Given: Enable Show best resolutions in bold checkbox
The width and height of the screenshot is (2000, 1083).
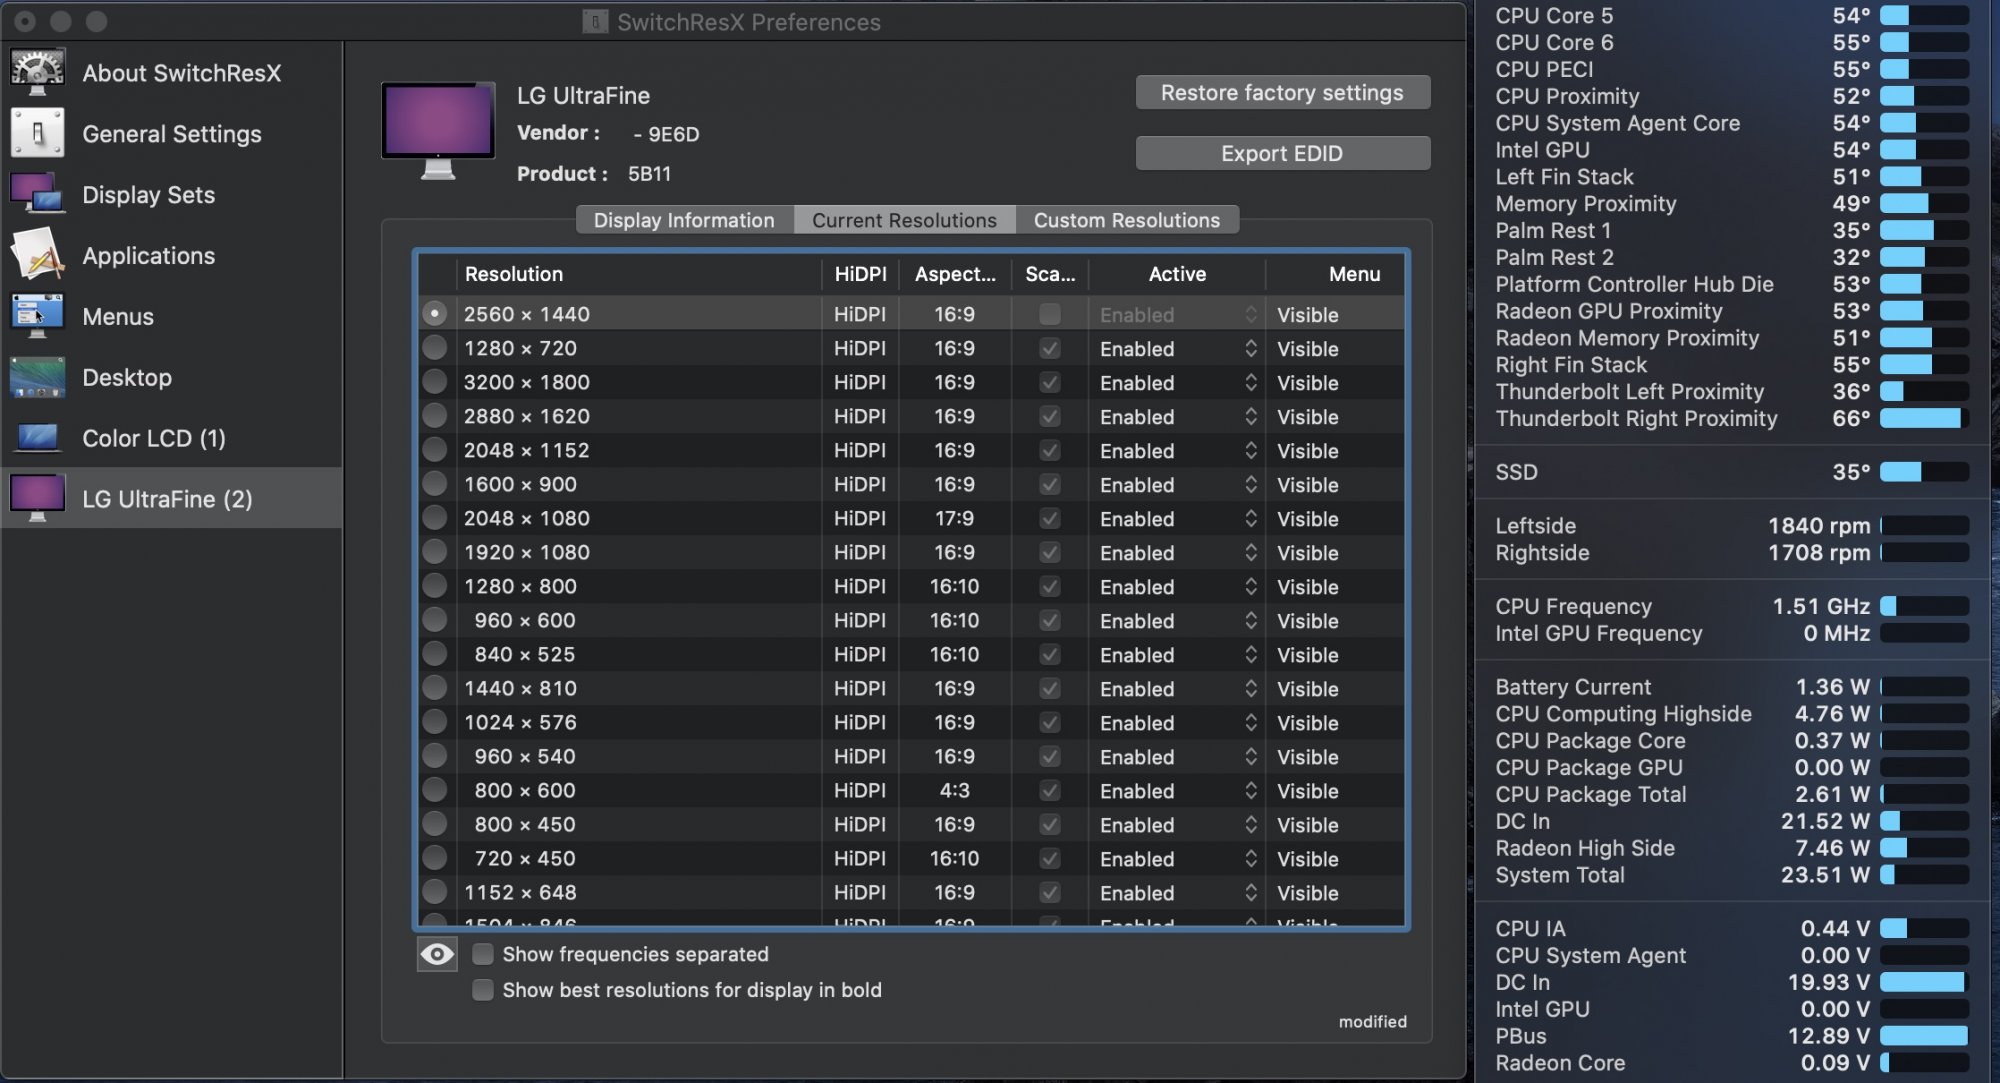Looking at the screenshot, I should (x=483, y=990).
